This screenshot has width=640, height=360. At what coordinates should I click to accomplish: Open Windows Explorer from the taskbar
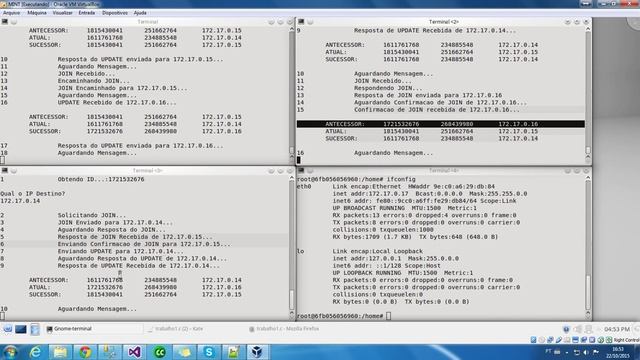pyautogui.click(x=60, y=352)
